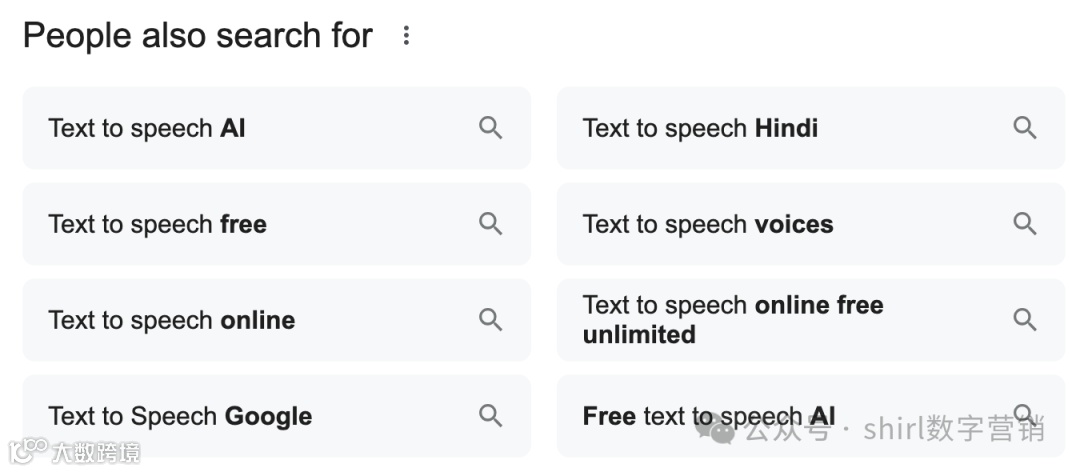This screenshot has width=1080, height=472.
Task: Click search icon beside Text to speech voices
Action: (x=1024, y=224)
